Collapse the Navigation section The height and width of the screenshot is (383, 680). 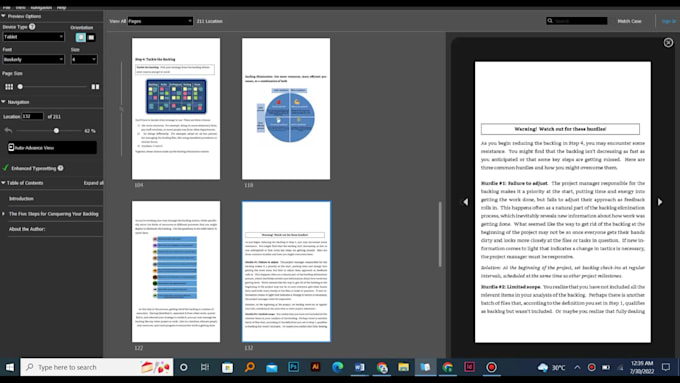click(x=3, y=102)
